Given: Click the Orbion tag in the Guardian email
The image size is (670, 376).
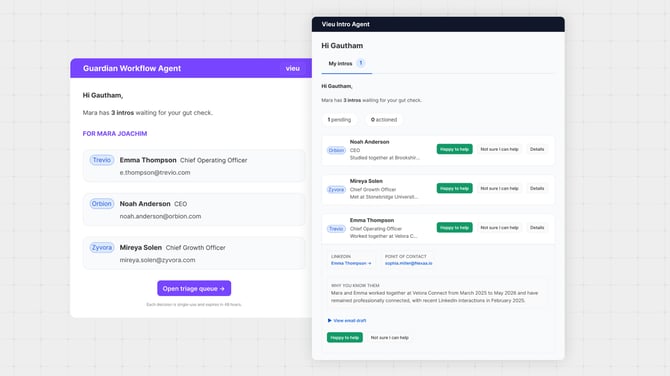Looking at the screenshot, I should [102, 204].
